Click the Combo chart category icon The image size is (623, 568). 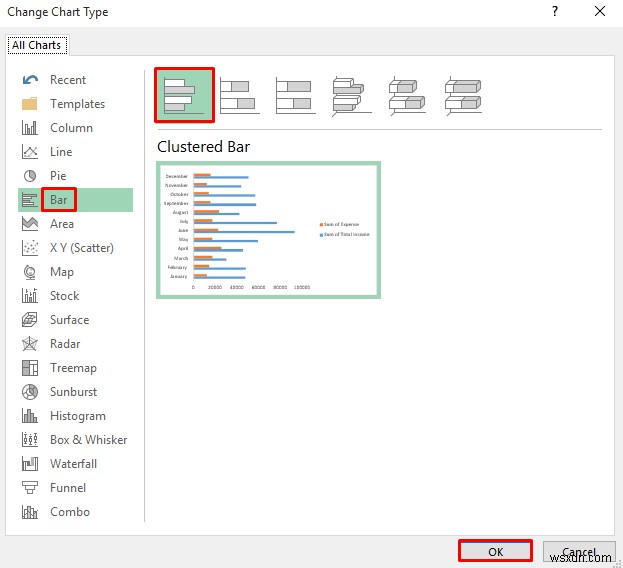pyautogui.click(x=30, y=512)
